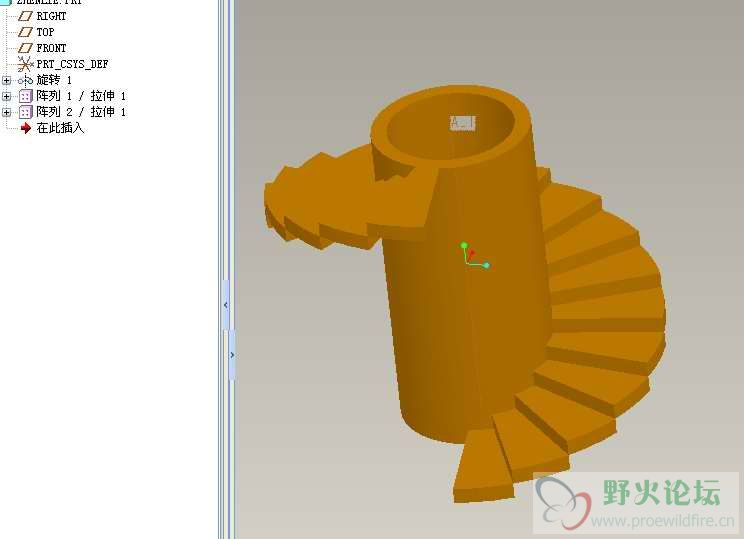The image size is (744, 539).
Task: Click the 旋转 1 revolve feature icon
Action: point(25,80)
